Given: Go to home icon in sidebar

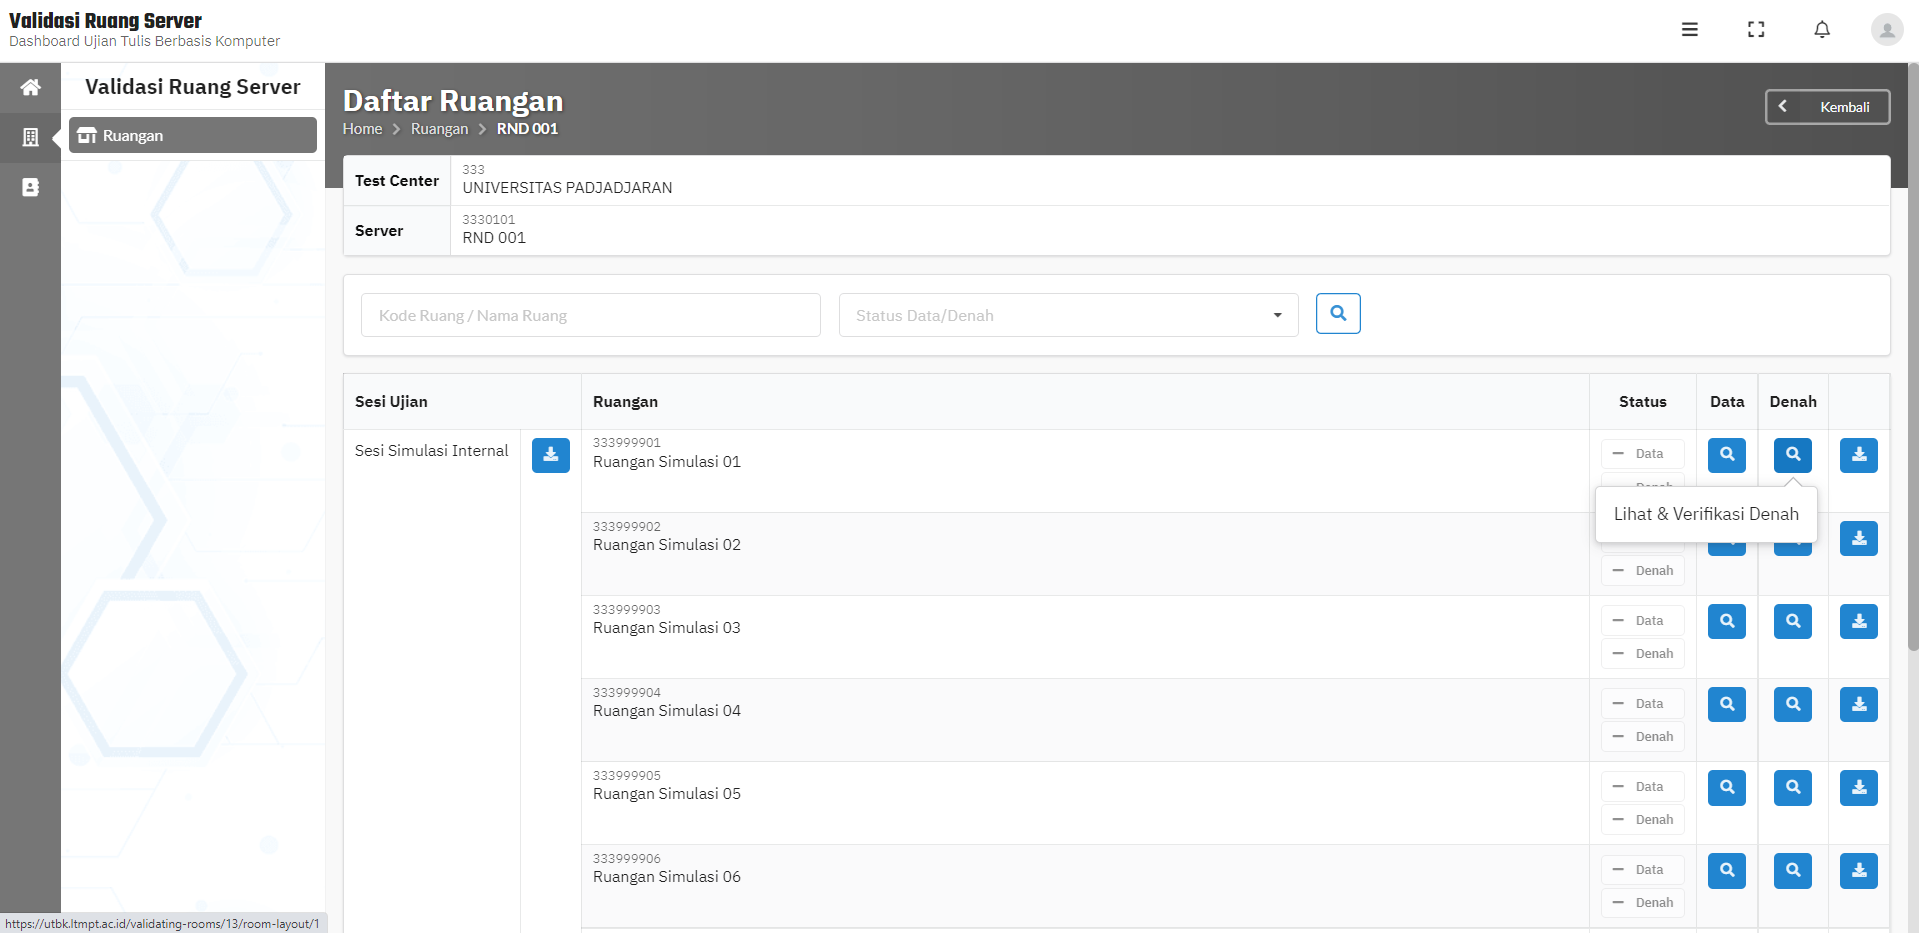Looking at the screenshot, I should click(x=31, y=87).
